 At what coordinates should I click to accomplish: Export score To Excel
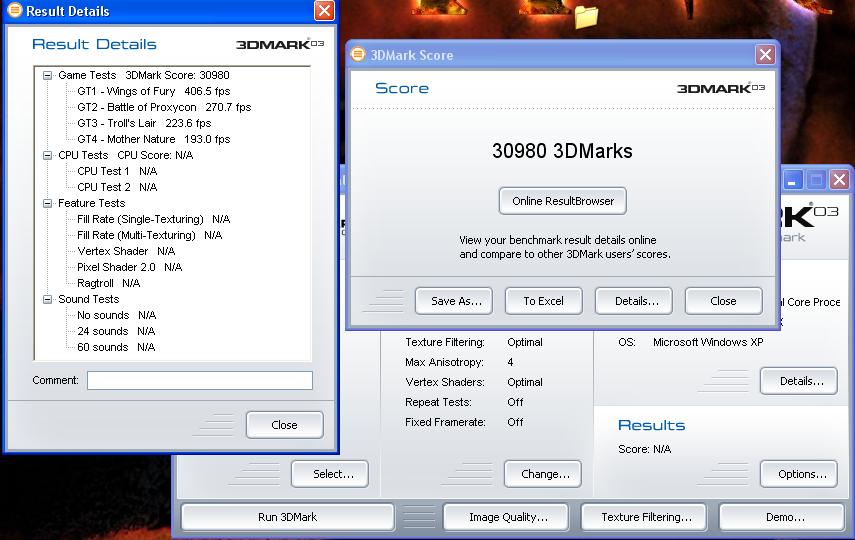(544, 301)
